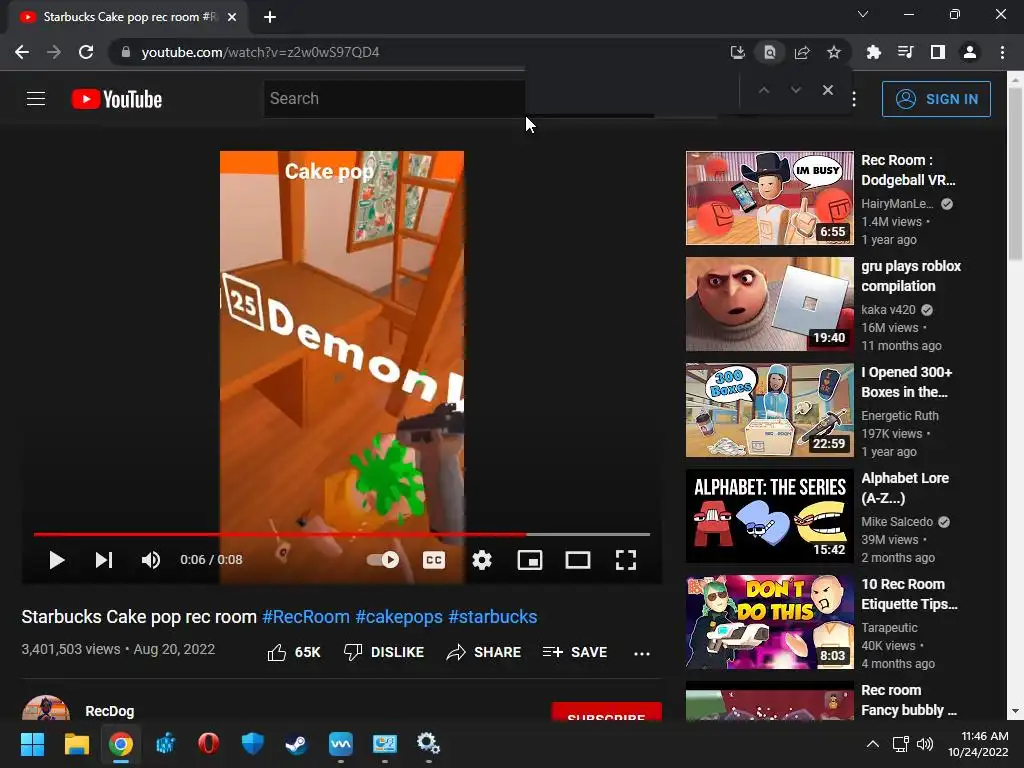Open more actions ellipsis under video

point(642,653)
